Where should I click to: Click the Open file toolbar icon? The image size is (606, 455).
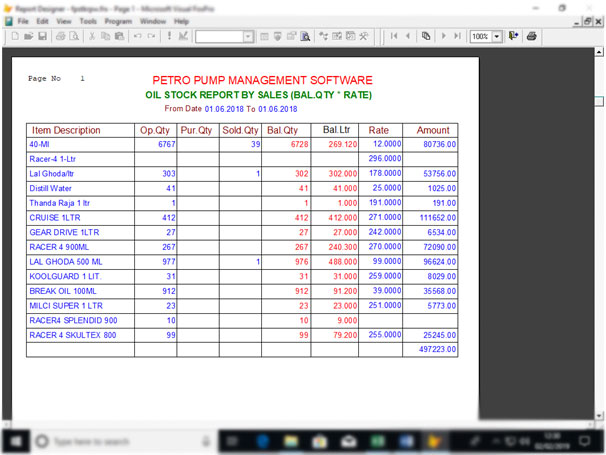(29, 36)
